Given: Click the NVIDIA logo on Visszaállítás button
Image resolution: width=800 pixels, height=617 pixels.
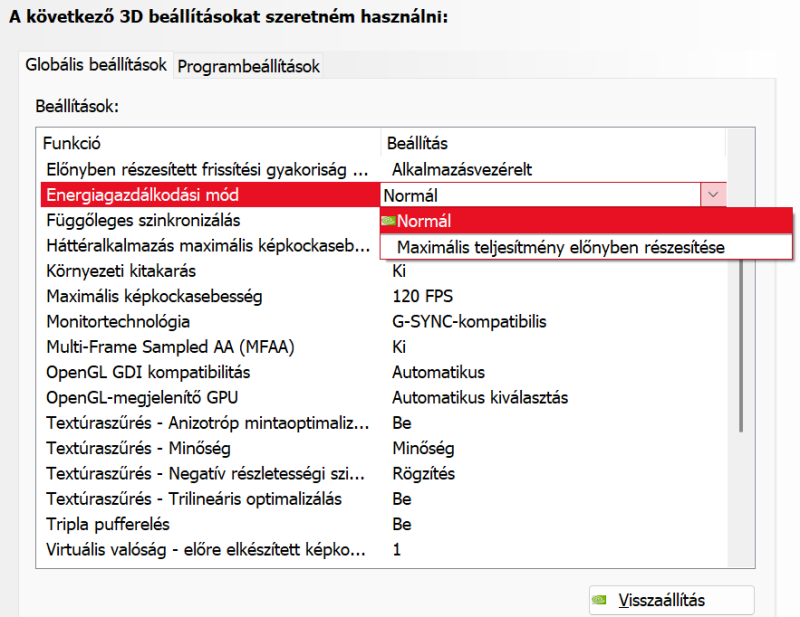Looking at the screenshot, I should [599, 600].
